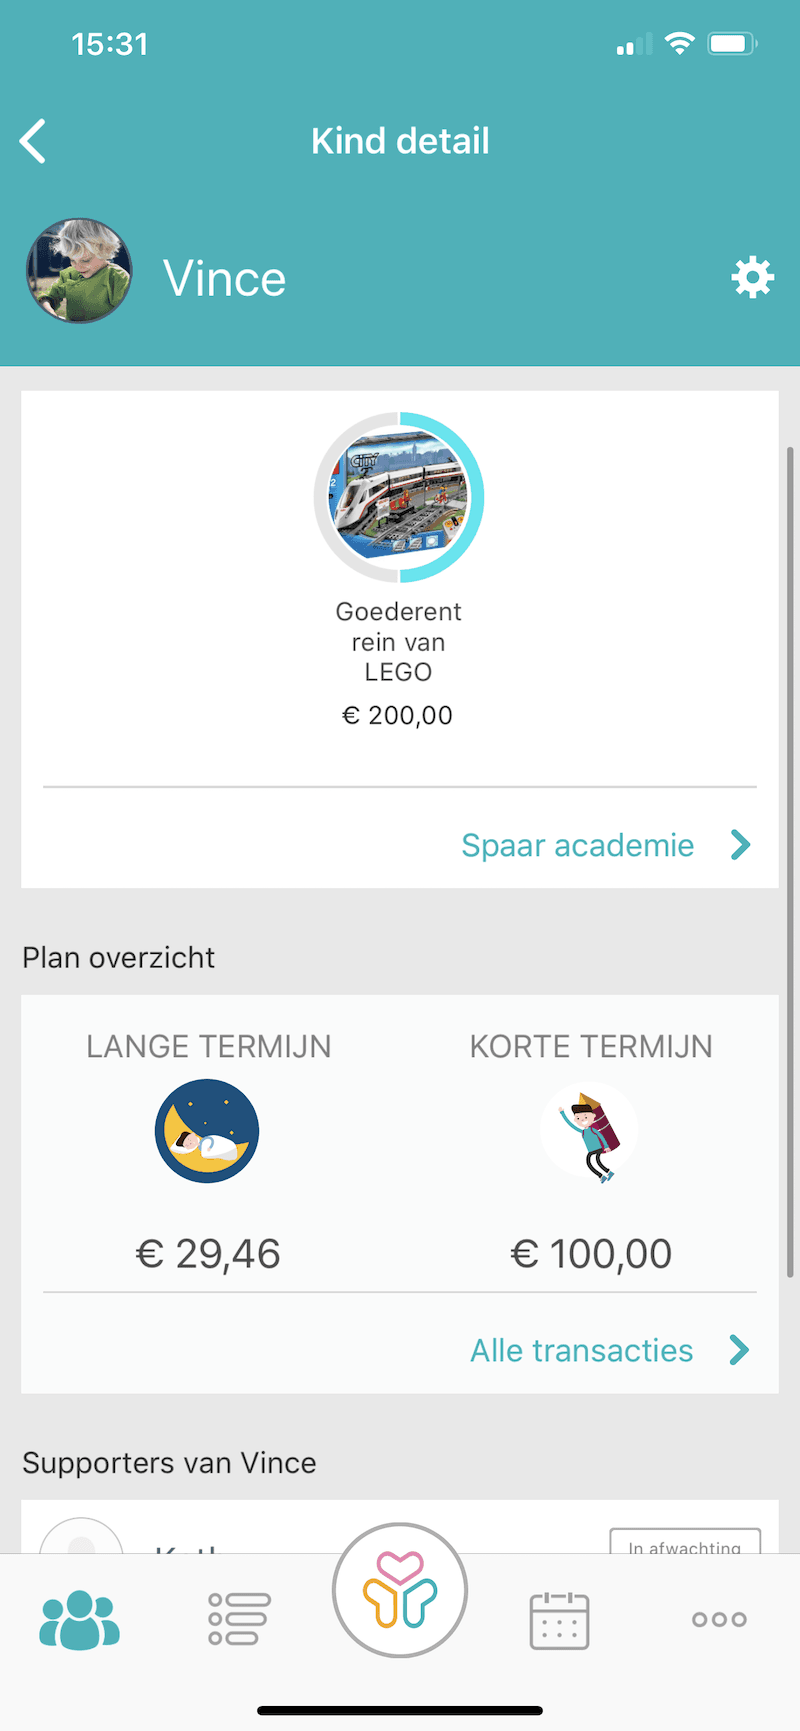Open Vince's settings gear
This screenshot has height=1731, width=800.
[x=752, y=277]
